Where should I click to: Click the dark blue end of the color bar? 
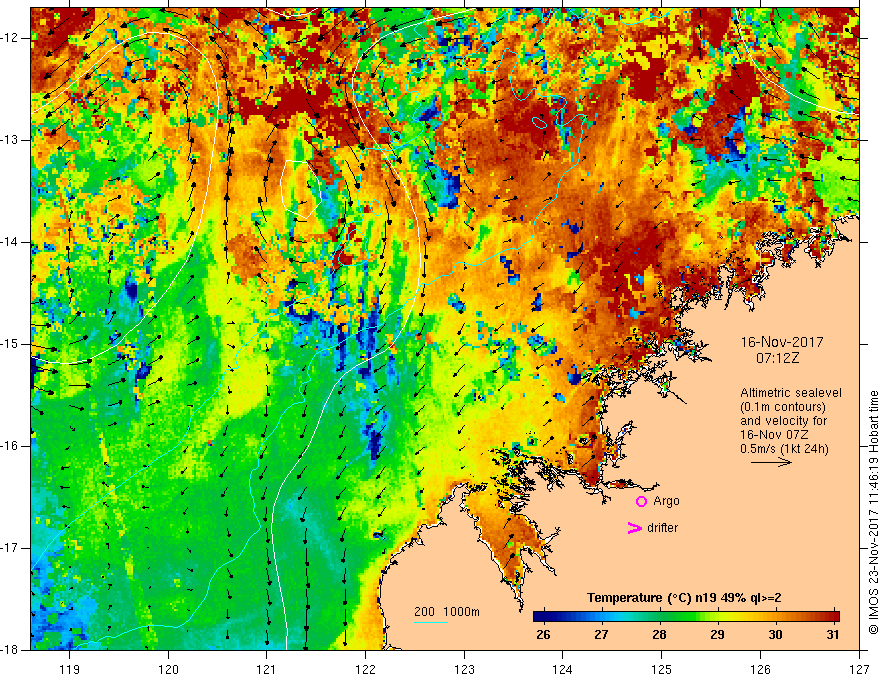[539, 617]
